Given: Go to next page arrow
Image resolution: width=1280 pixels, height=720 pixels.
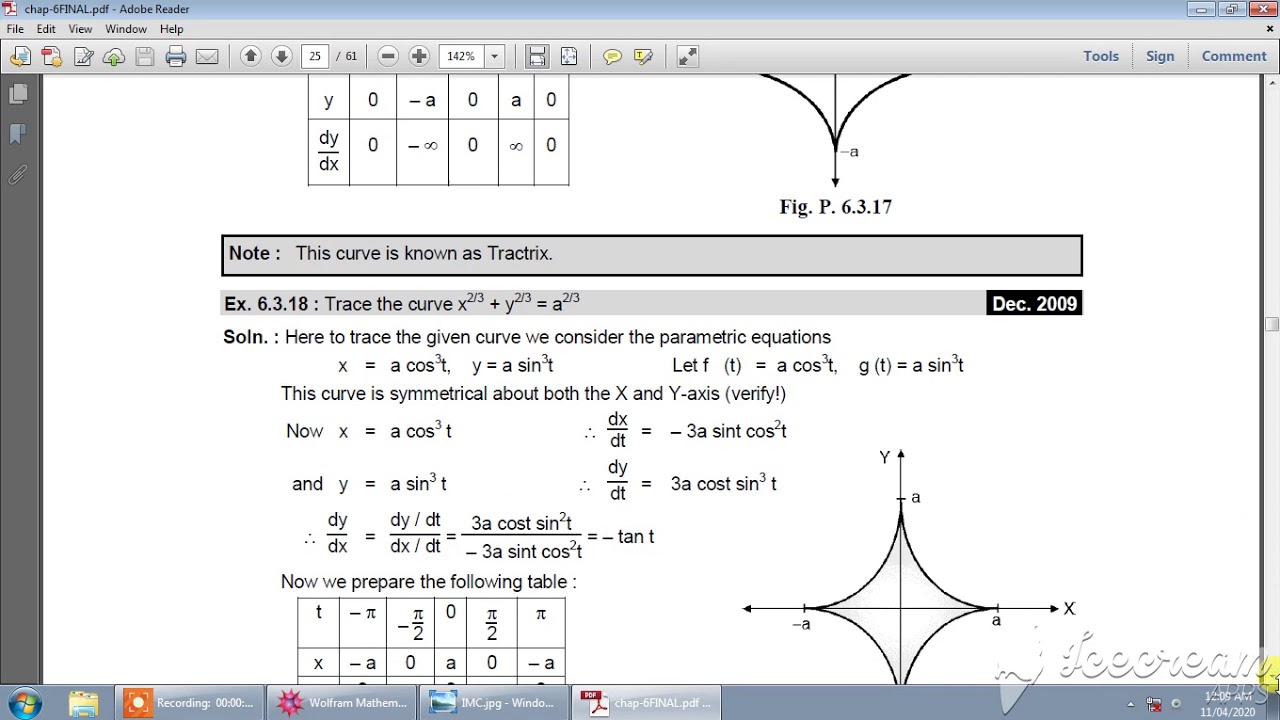Looking at the screenshot, I should [282, 56].
